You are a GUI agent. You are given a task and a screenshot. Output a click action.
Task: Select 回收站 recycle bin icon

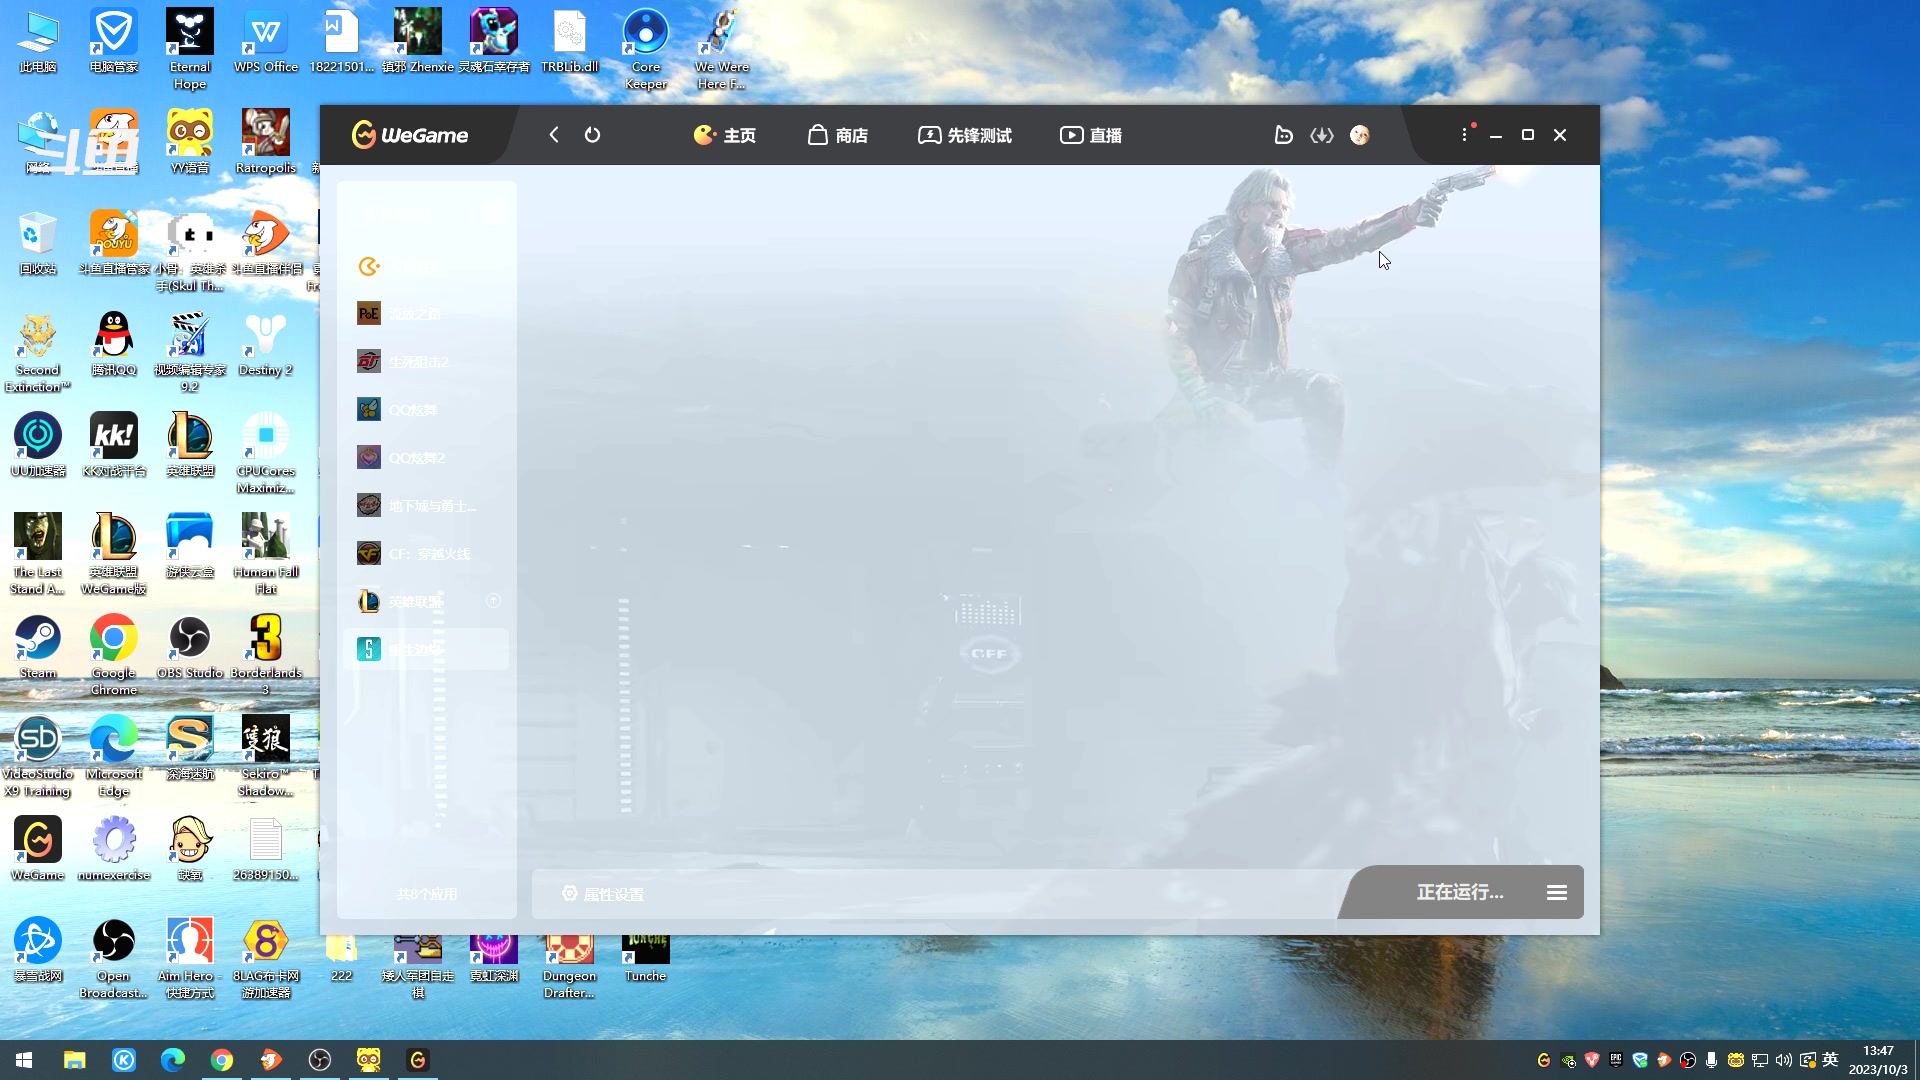[x=38, y=244]
